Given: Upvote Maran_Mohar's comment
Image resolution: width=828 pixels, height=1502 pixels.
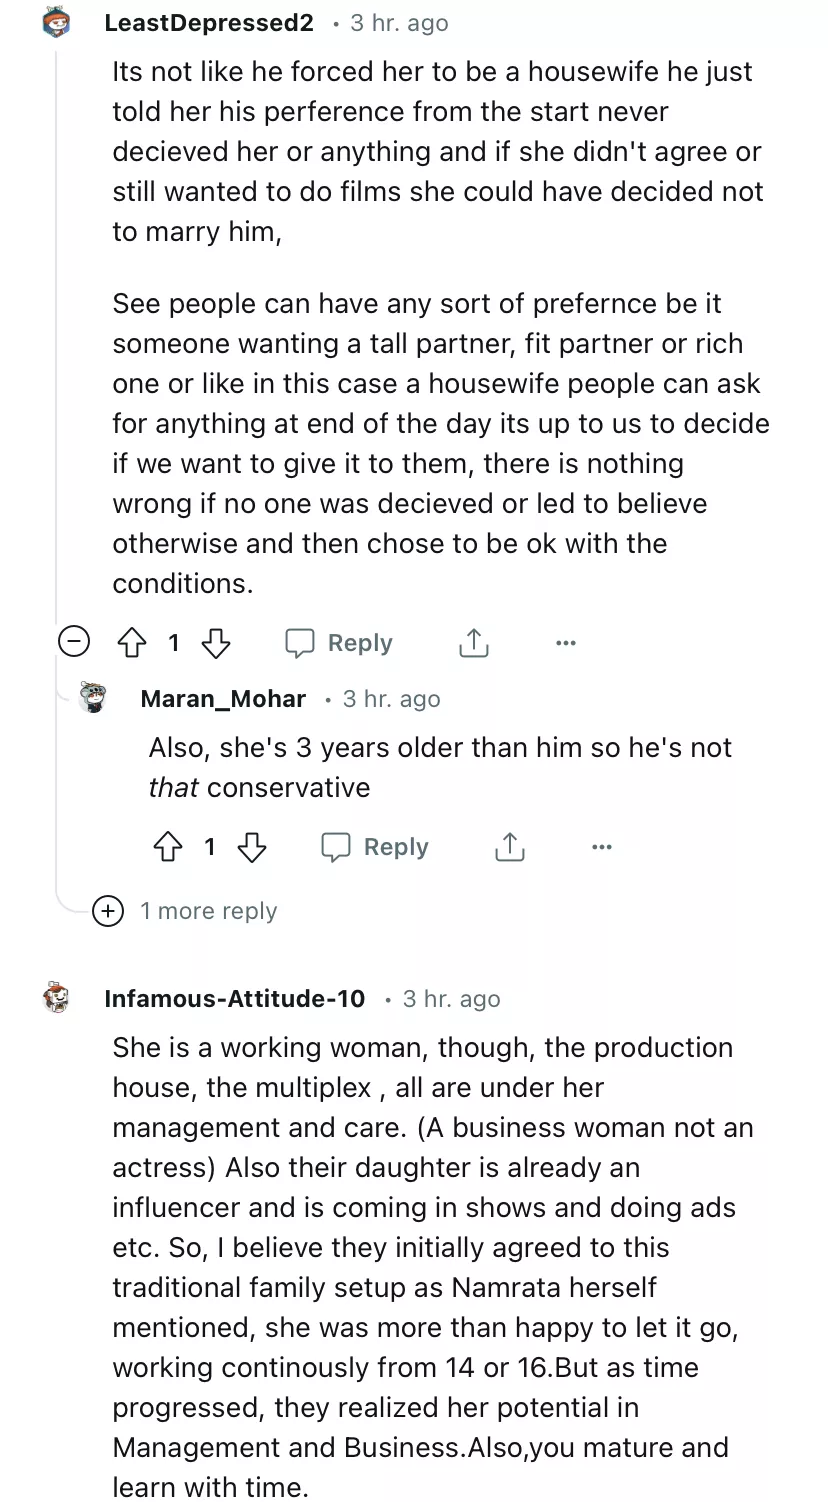Looking at the screenshot, I should click(x=168, y=847).
